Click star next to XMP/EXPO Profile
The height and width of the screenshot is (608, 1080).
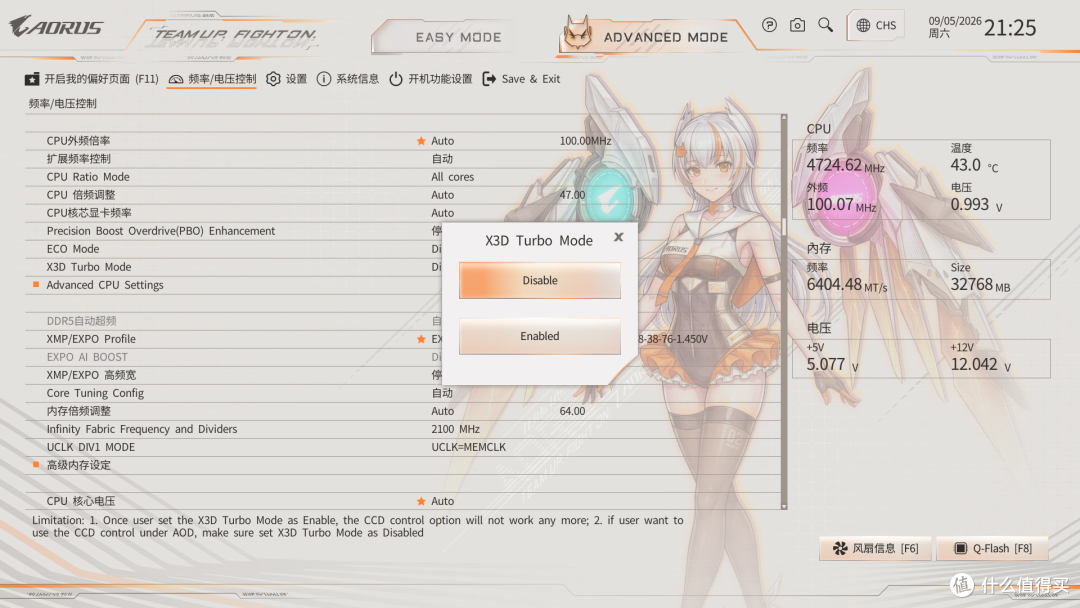[421, 339]
